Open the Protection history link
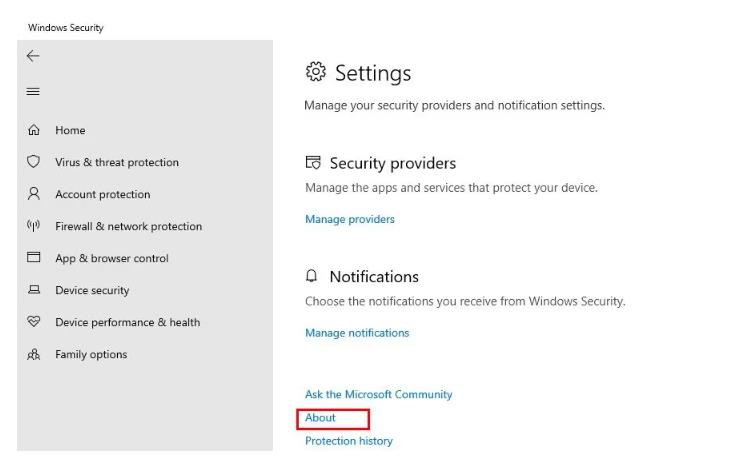The image size is (737, 459). coord(349,441)
